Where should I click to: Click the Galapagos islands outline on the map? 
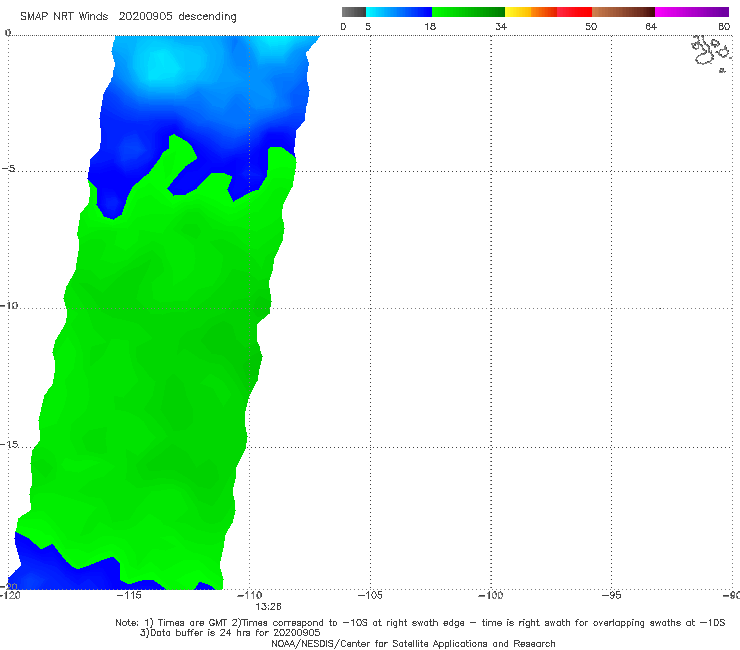(x=711, y=52)
